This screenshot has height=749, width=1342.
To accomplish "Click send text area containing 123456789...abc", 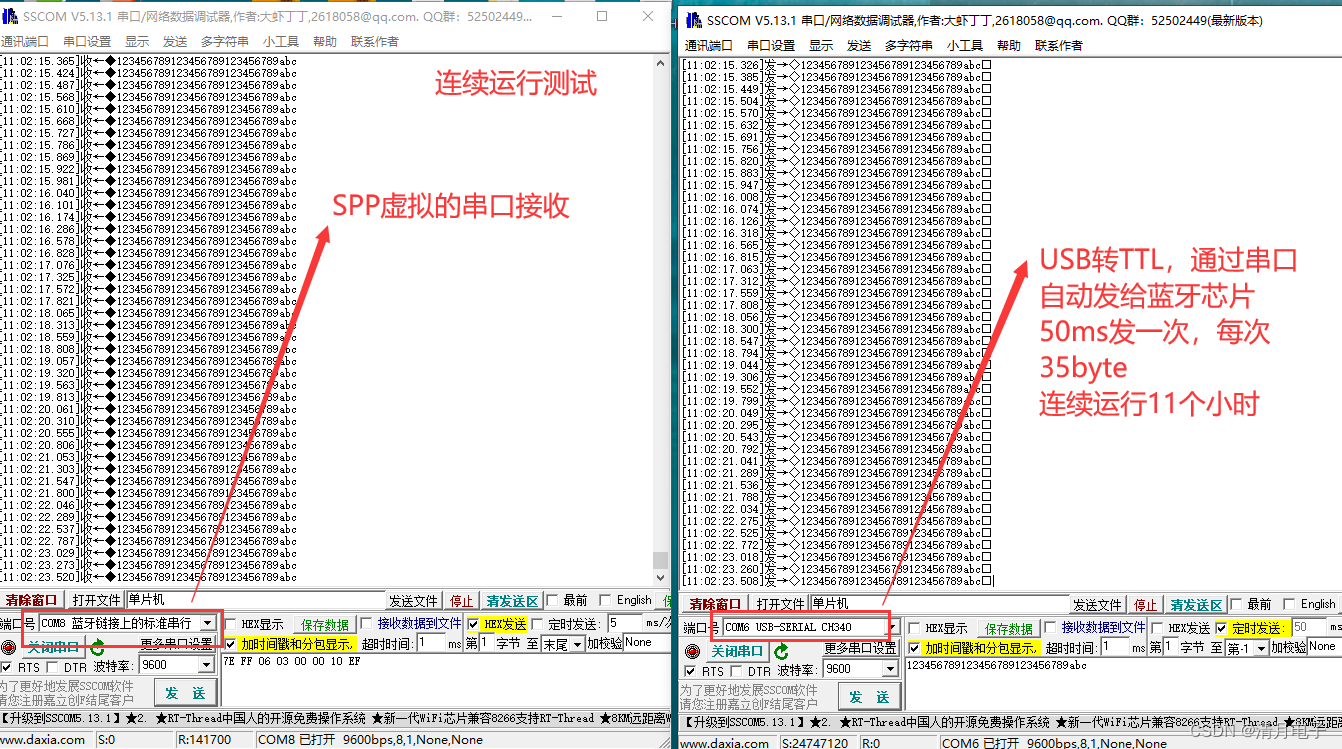I will click(x=1122, y=684).
